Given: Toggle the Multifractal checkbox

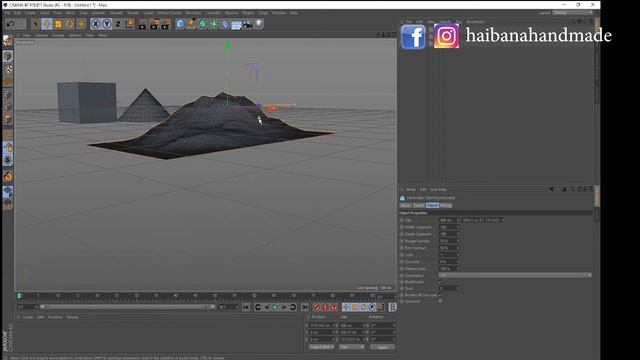Looking at the screenshot, I should click(440, 282).
